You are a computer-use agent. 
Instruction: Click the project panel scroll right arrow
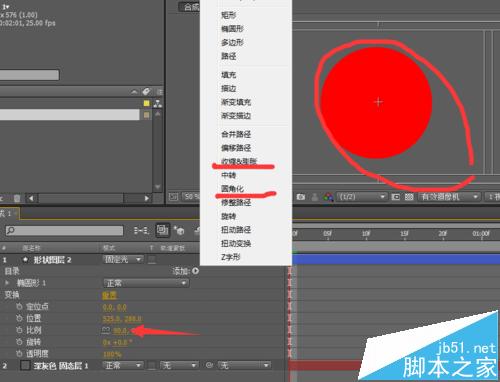coord(147,198)
